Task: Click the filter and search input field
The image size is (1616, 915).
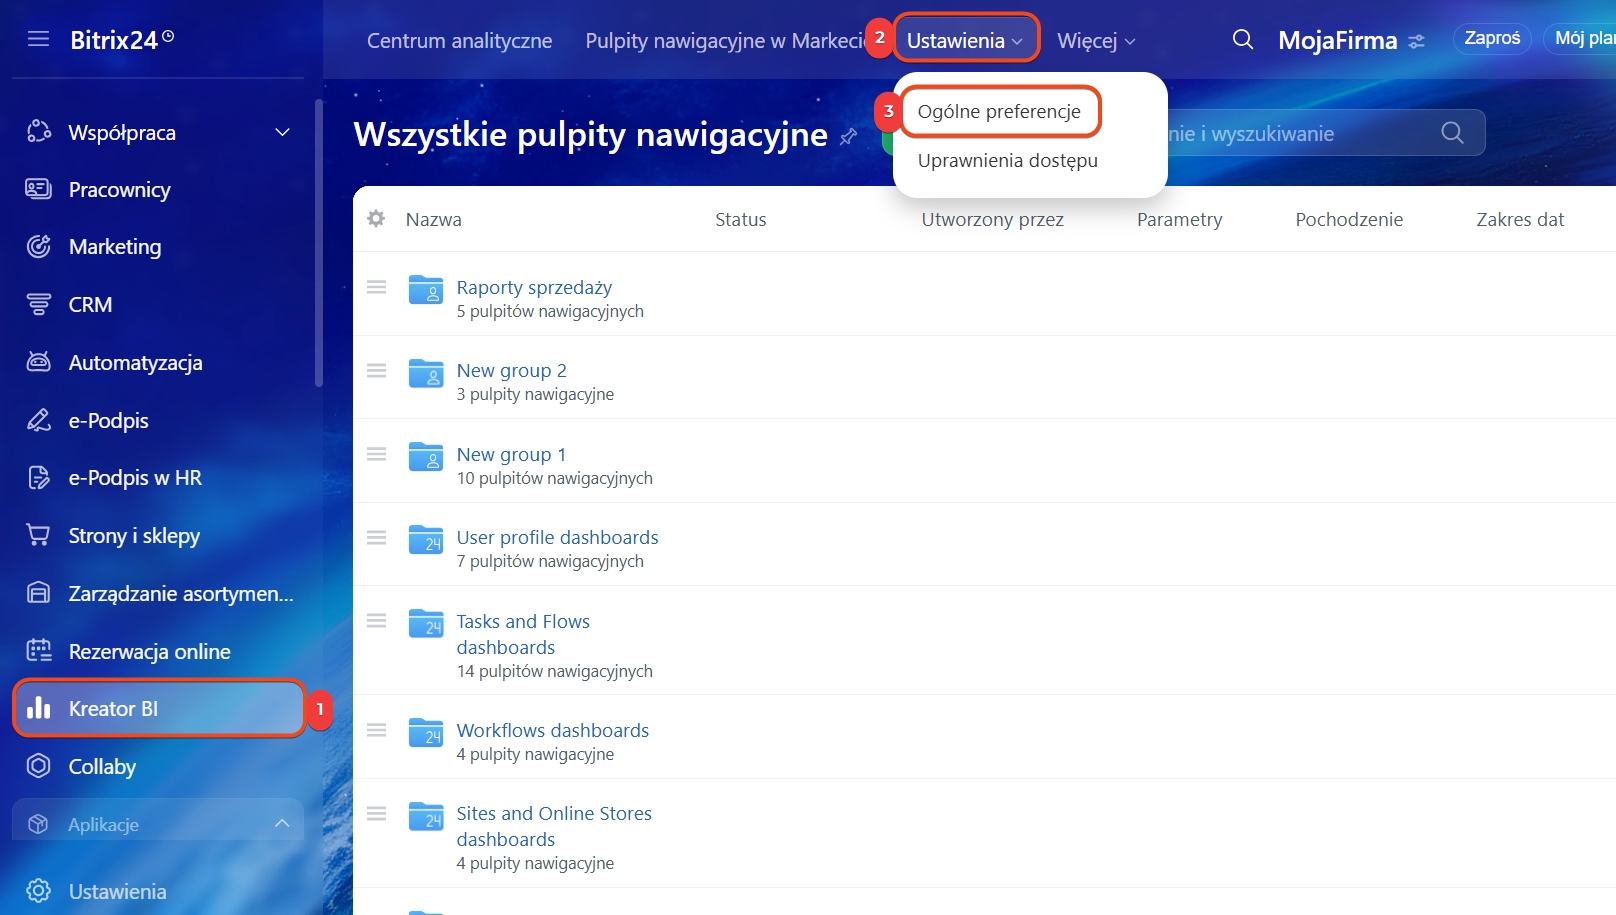Action: [1300, 134]
